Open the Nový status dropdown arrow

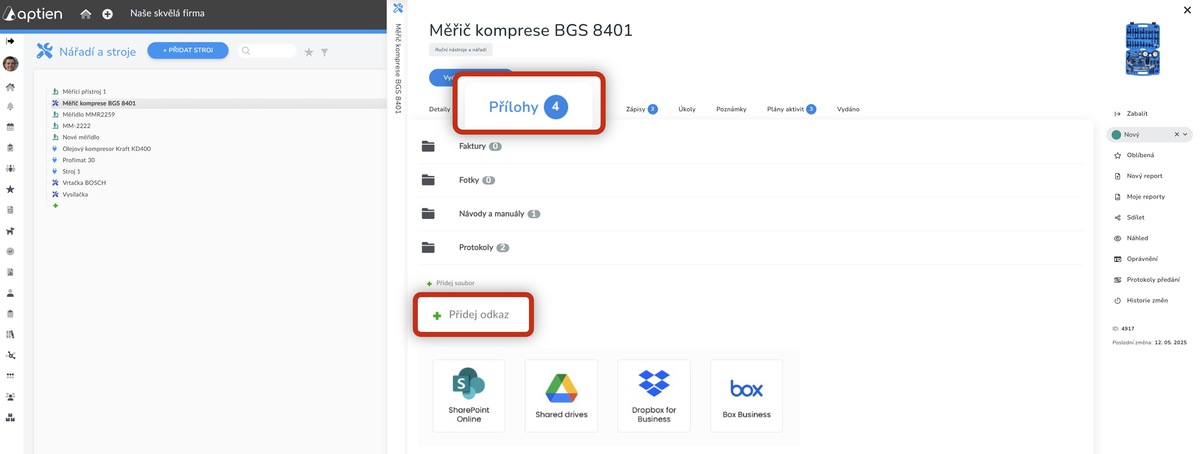tap(1185, 134)
